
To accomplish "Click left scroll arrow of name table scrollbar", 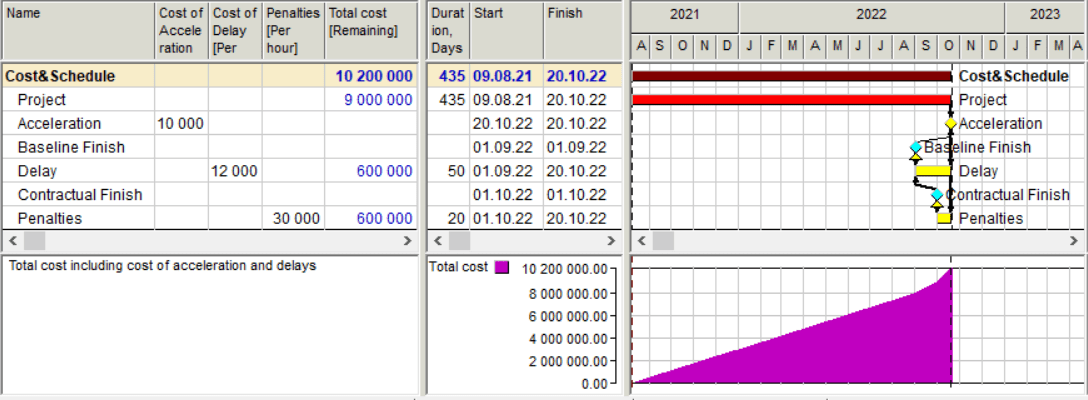I will coord(12,241).
